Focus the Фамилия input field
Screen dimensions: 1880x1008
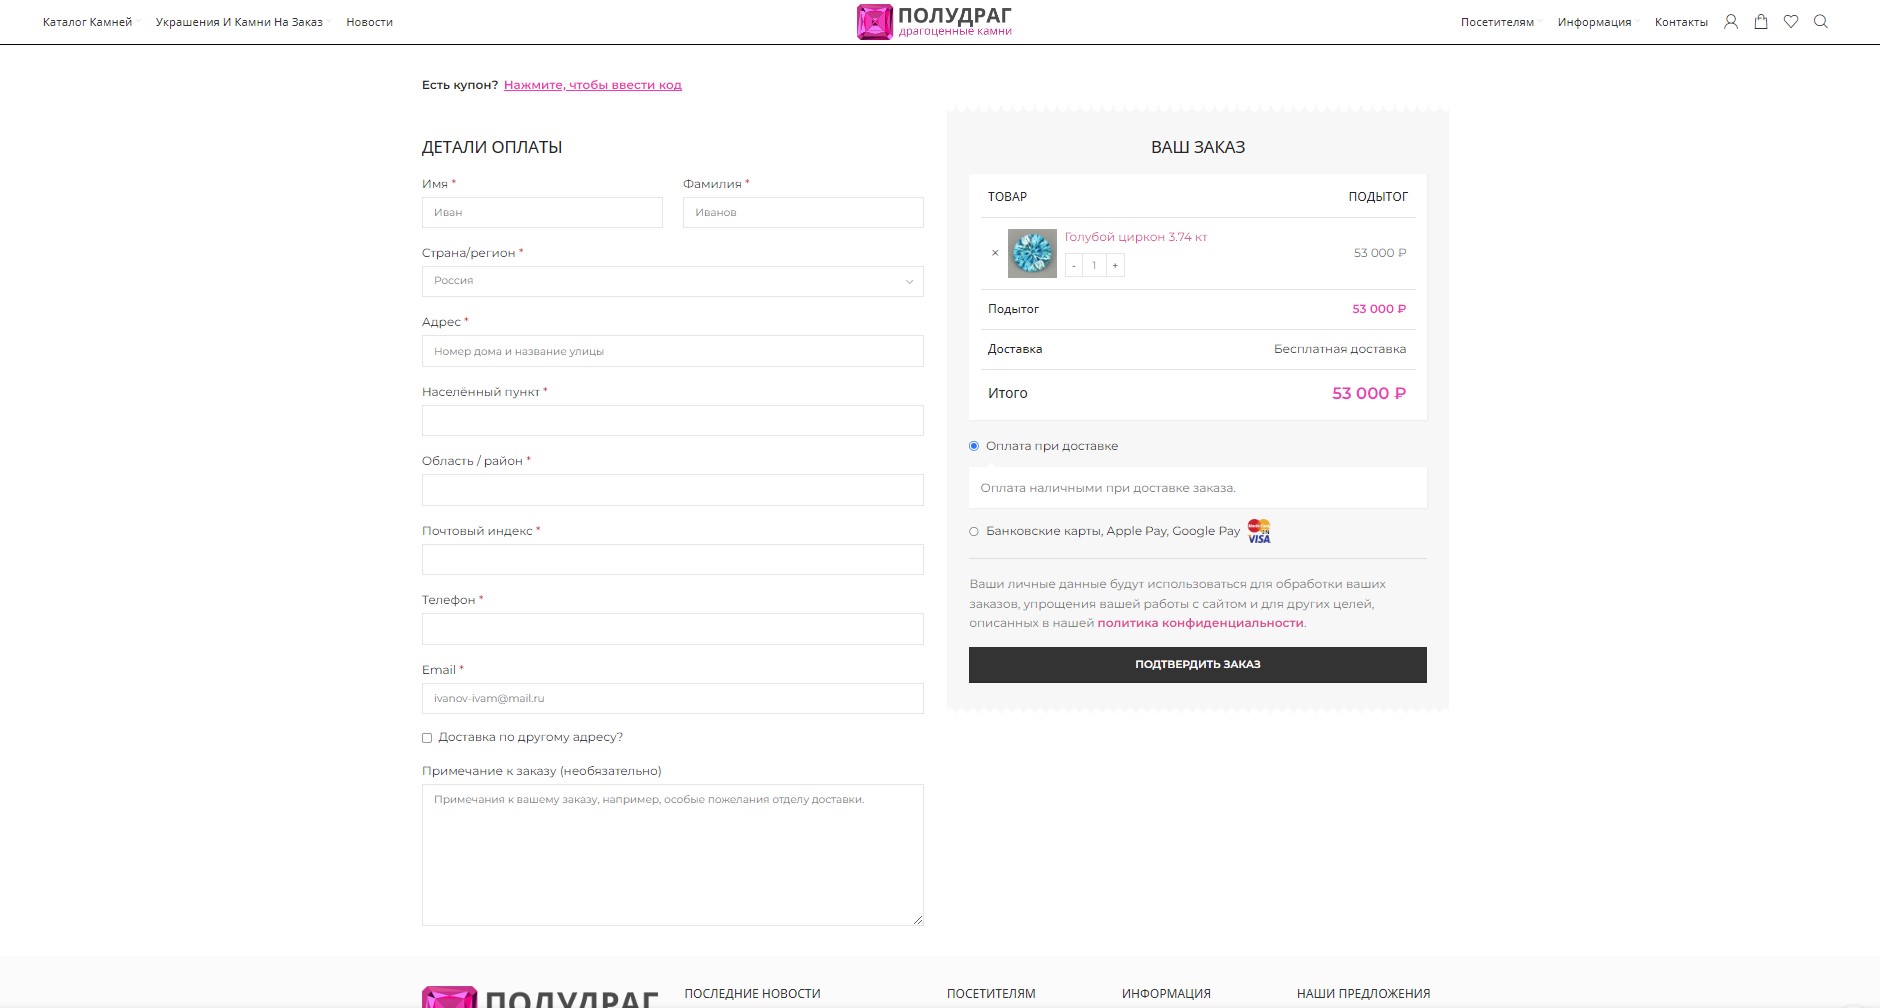pyautogui.click(x=803, y=212)
